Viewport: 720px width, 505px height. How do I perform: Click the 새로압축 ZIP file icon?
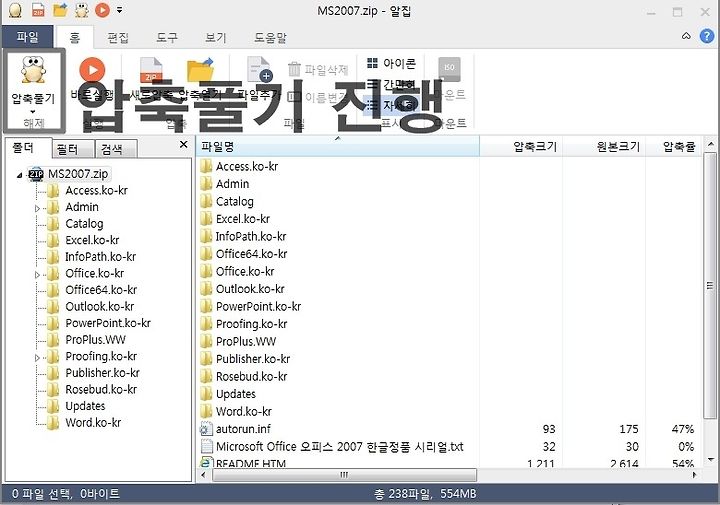pos(151,70)
